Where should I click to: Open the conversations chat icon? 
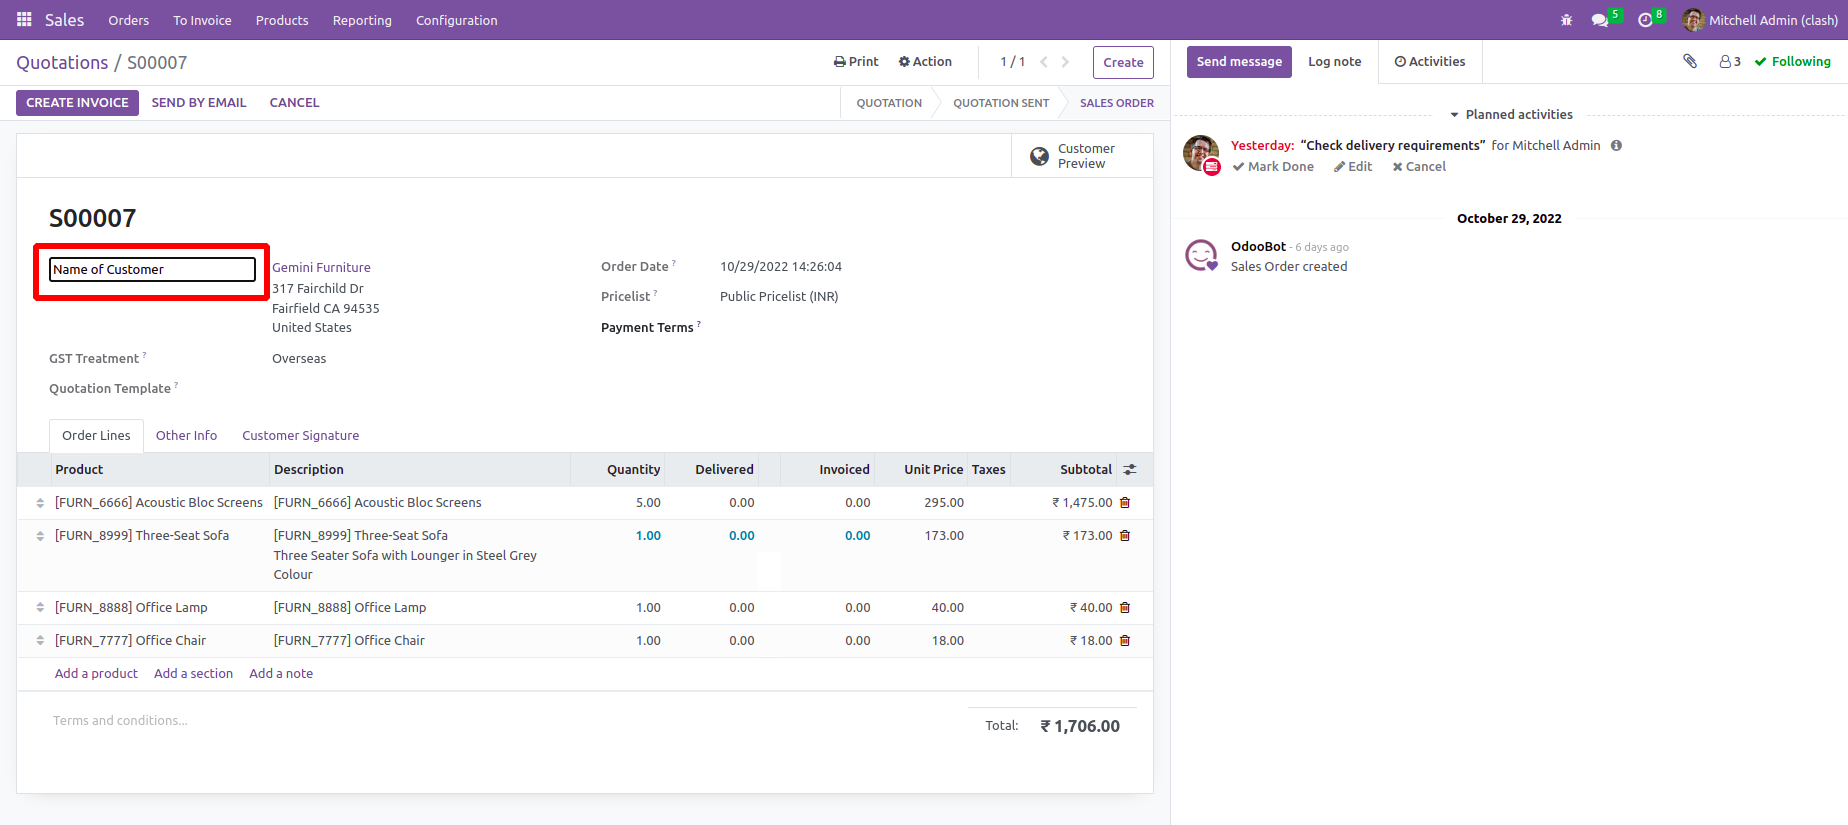click(x=1600, y=20)
